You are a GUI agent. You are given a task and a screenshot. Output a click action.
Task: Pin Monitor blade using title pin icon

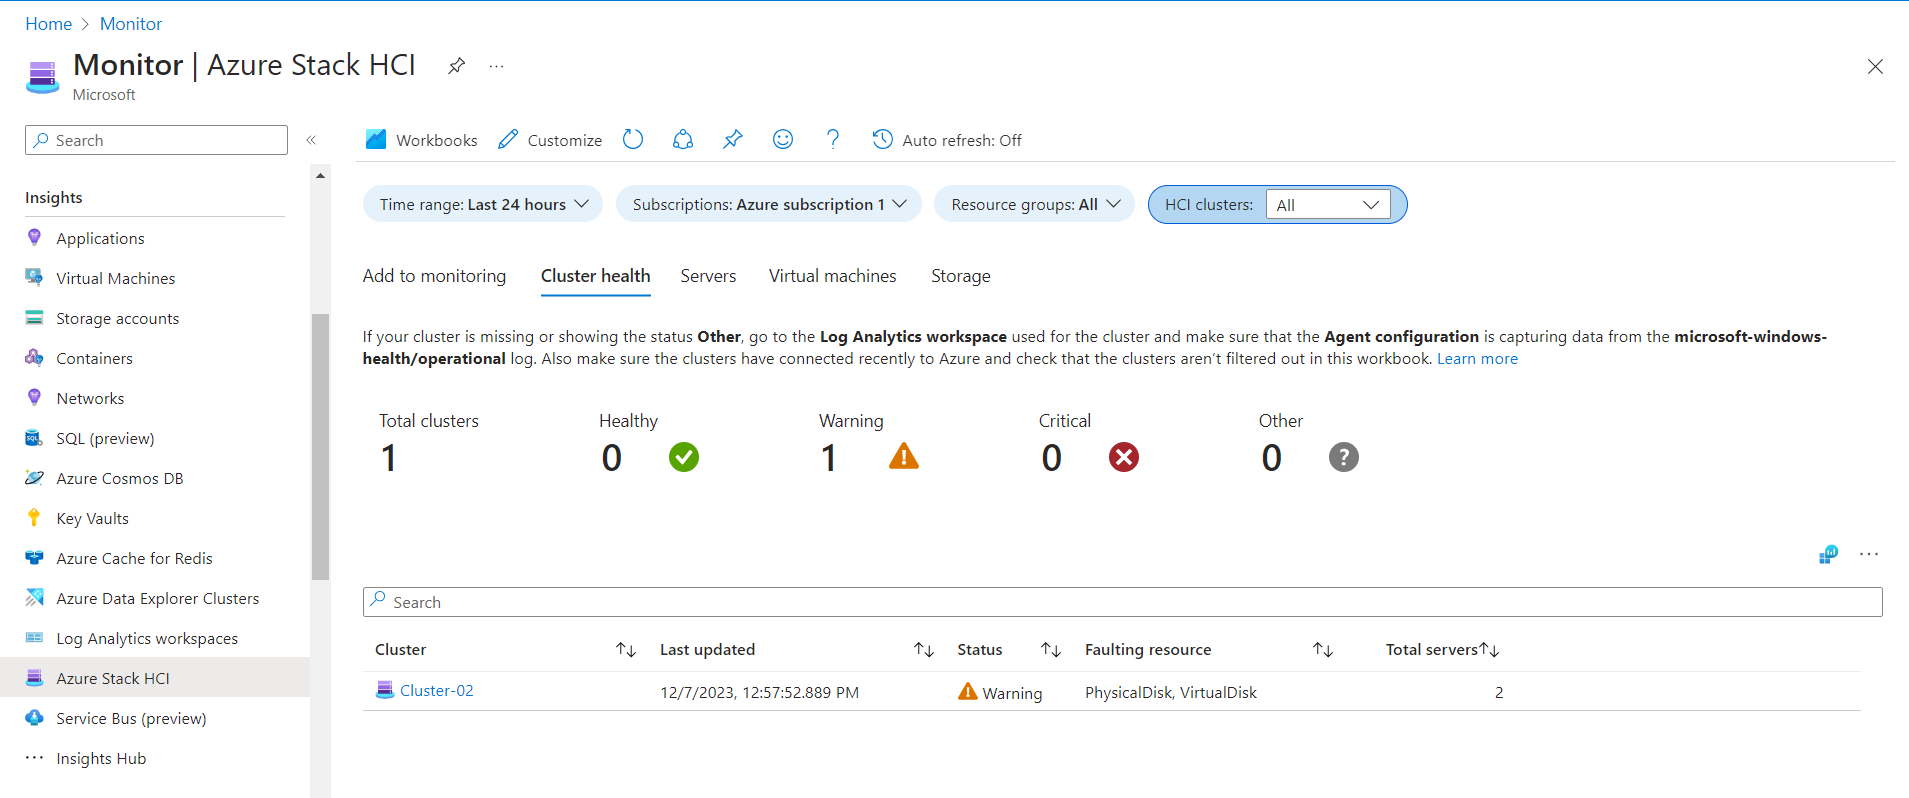point(456,66)
